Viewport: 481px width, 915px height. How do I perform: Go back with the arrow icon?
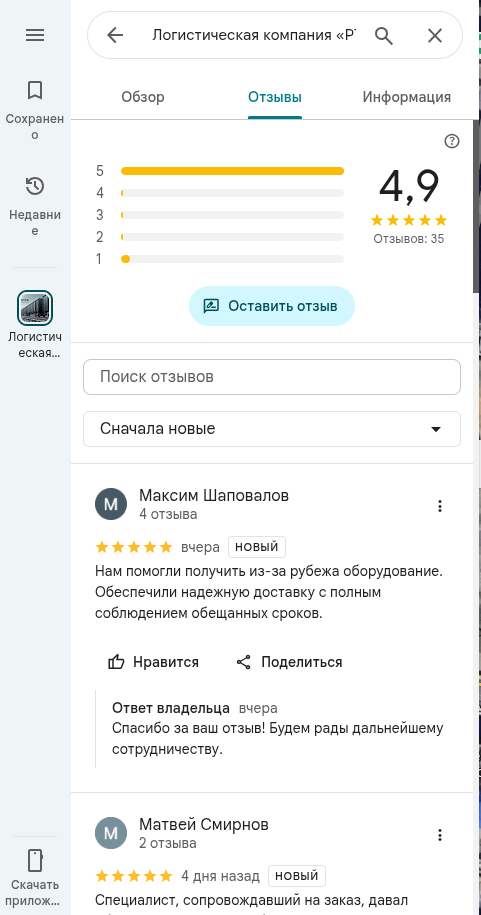coord(116,36)
